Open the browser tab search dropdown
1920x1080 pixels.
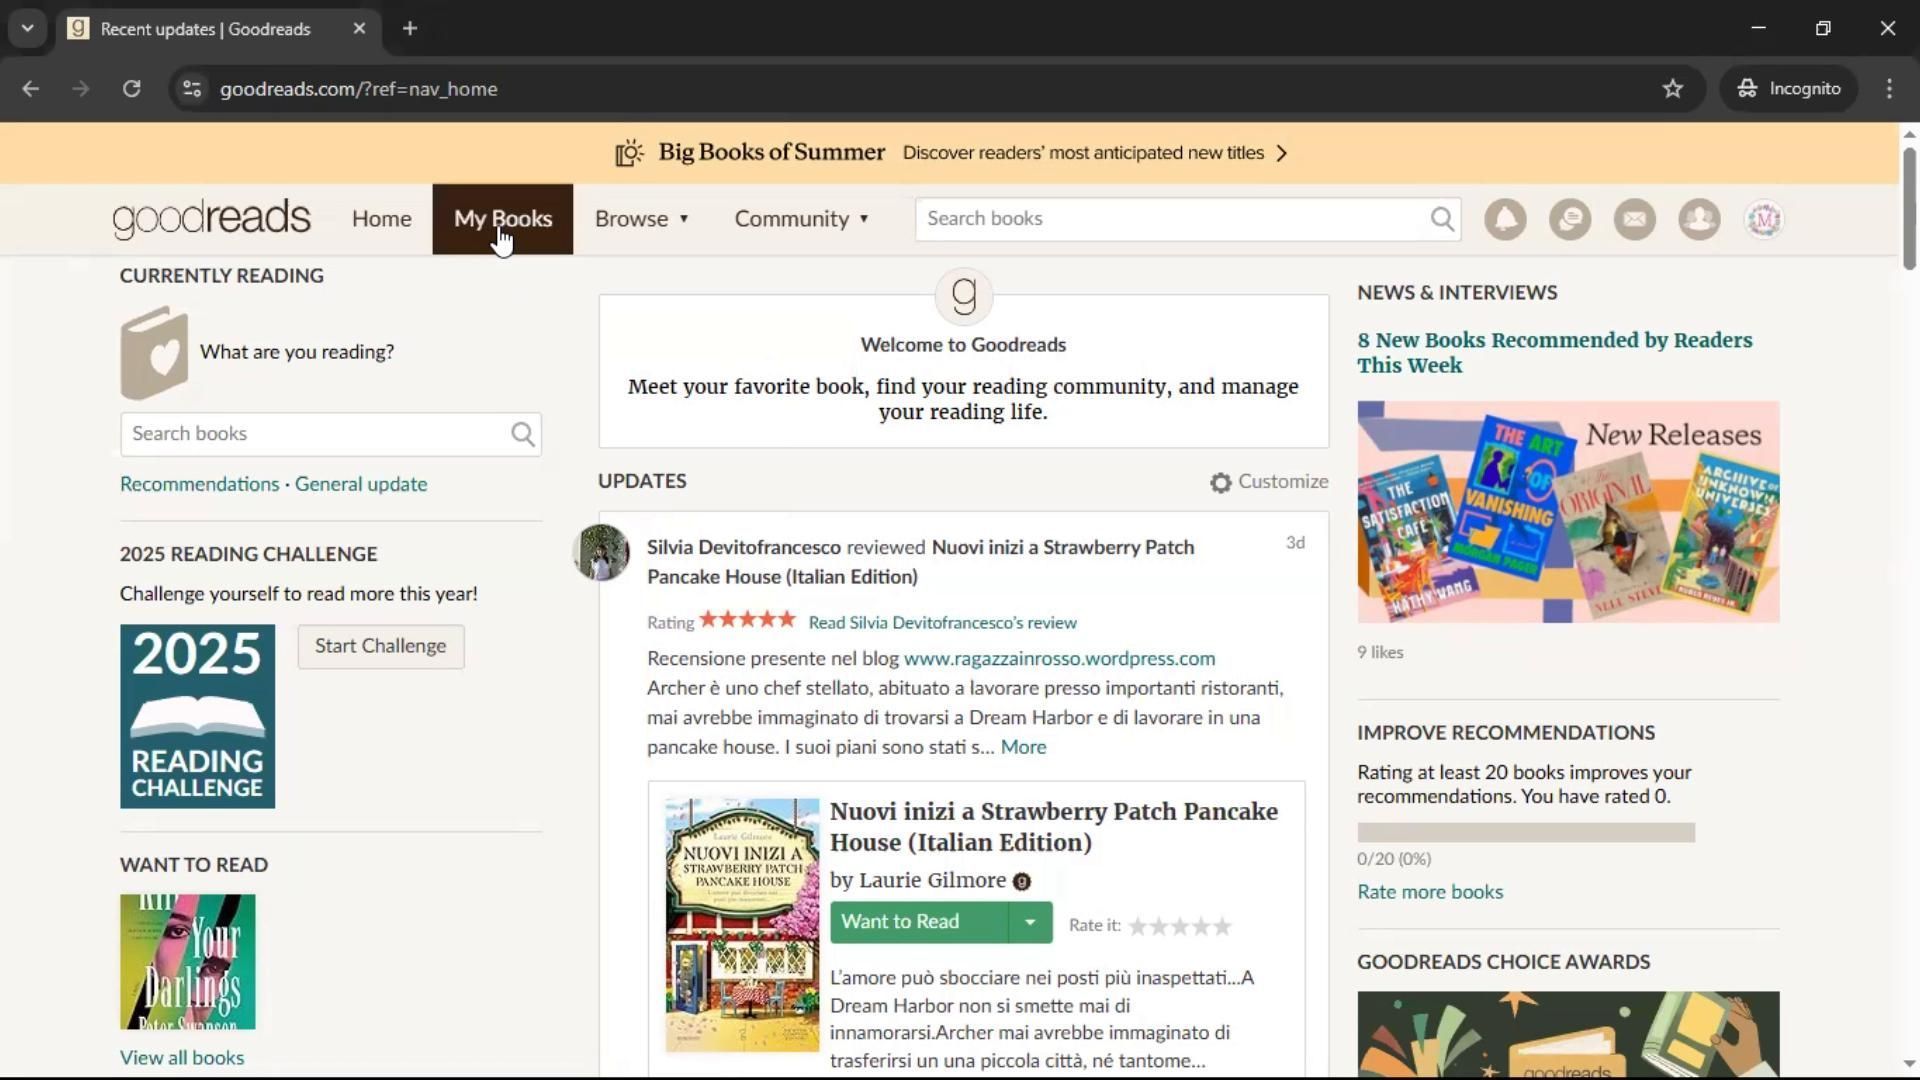click(27, 28)
